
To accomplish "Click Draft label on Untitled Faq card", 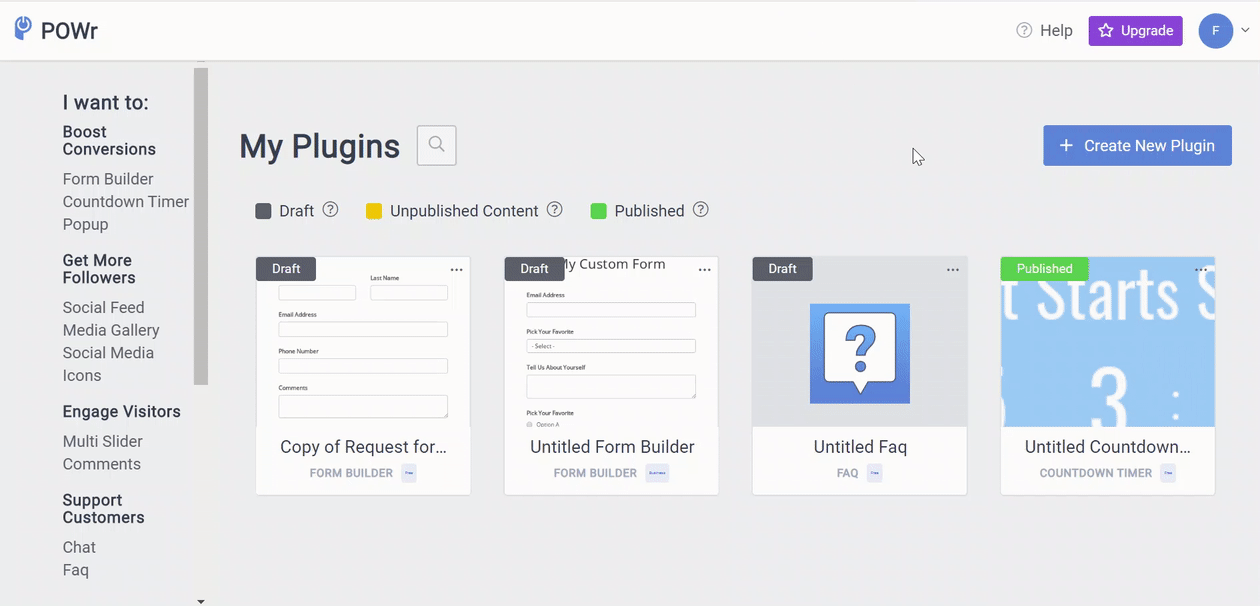I will pyautogui.click(x=782, y=268).
